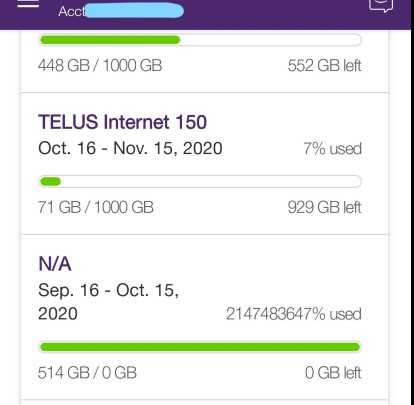Open TELUS Internet 150 usage heading
Viewport: 414px width, 405px height.
(x=122, y=122)
